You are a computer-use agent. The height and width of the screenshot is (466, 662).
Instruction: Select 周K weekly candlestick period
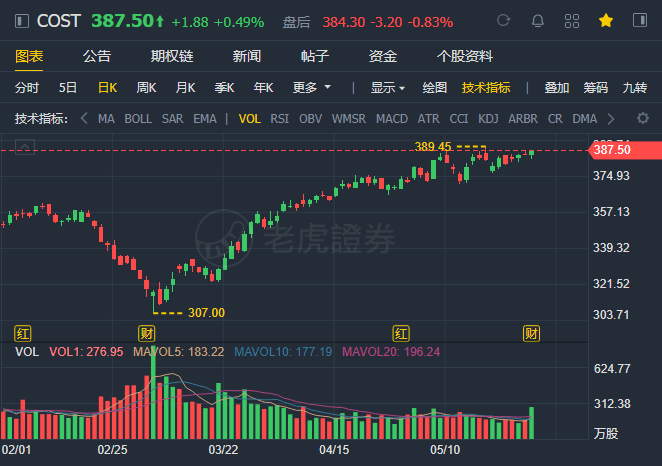click(146, 88)
